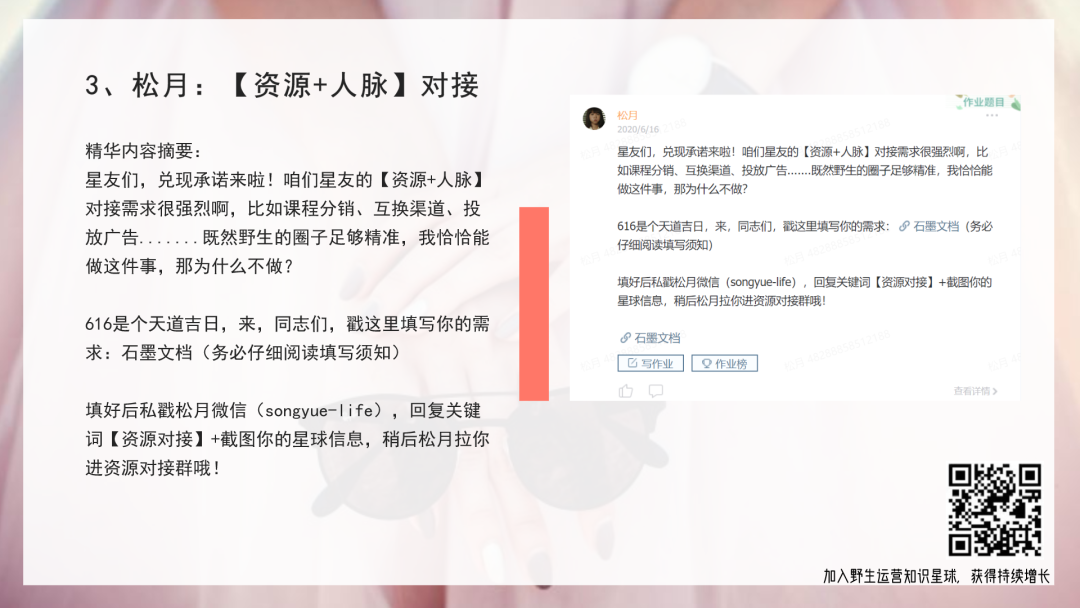This screenshot has height=608, width=1080.
Task: Click the slide title 松月:【资源+人脉】对接
Action: pyautogui.click(x=282, y=85)
